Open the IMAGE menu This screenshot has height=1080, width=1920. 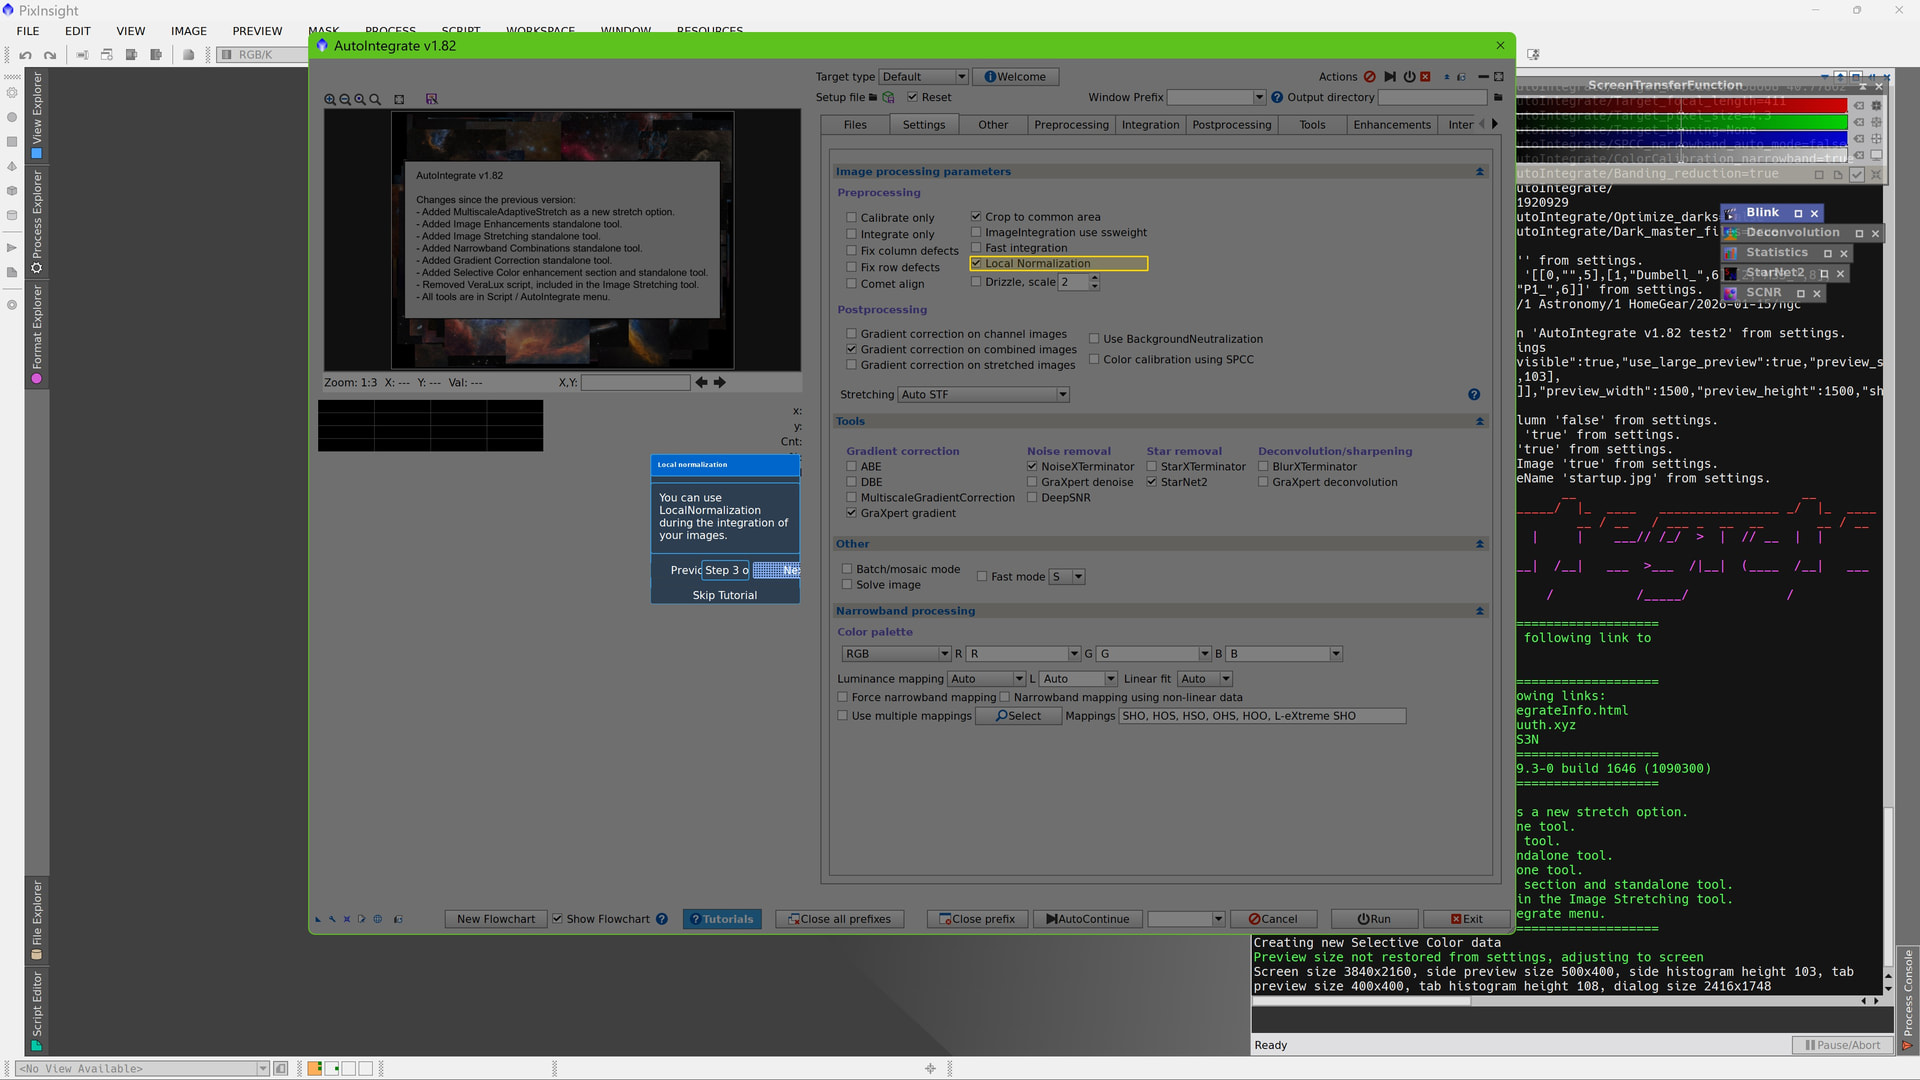(x=188, y=31)
